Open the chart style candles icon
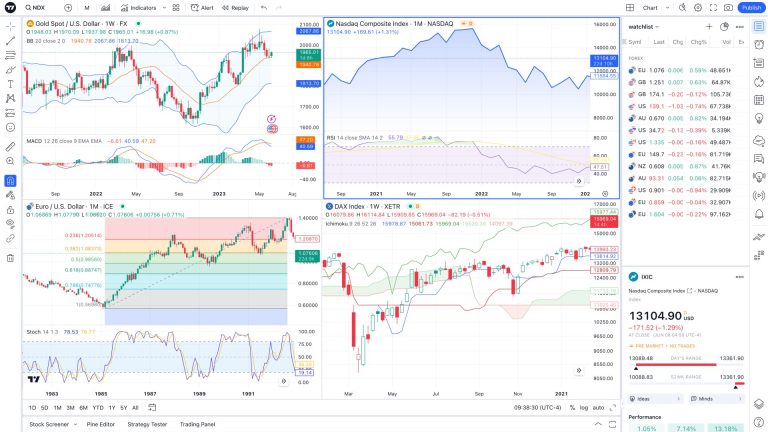Screen dimensions: 768x432 (105, 8)
